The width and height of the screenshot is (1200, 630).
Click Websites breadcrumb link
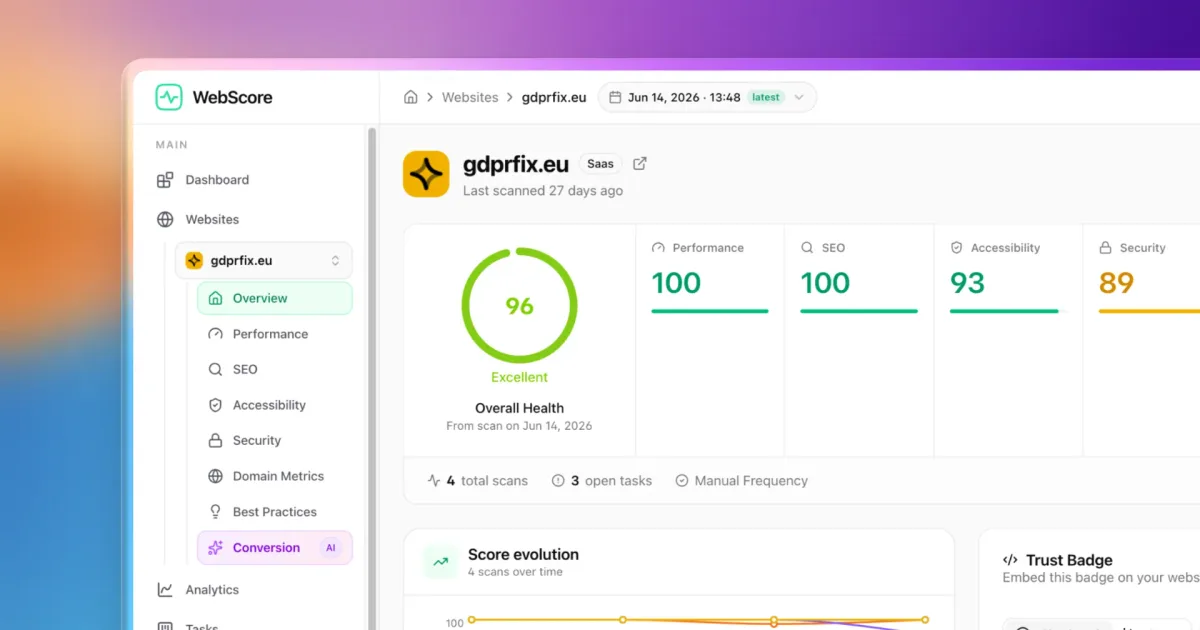(x=470, y=97)
